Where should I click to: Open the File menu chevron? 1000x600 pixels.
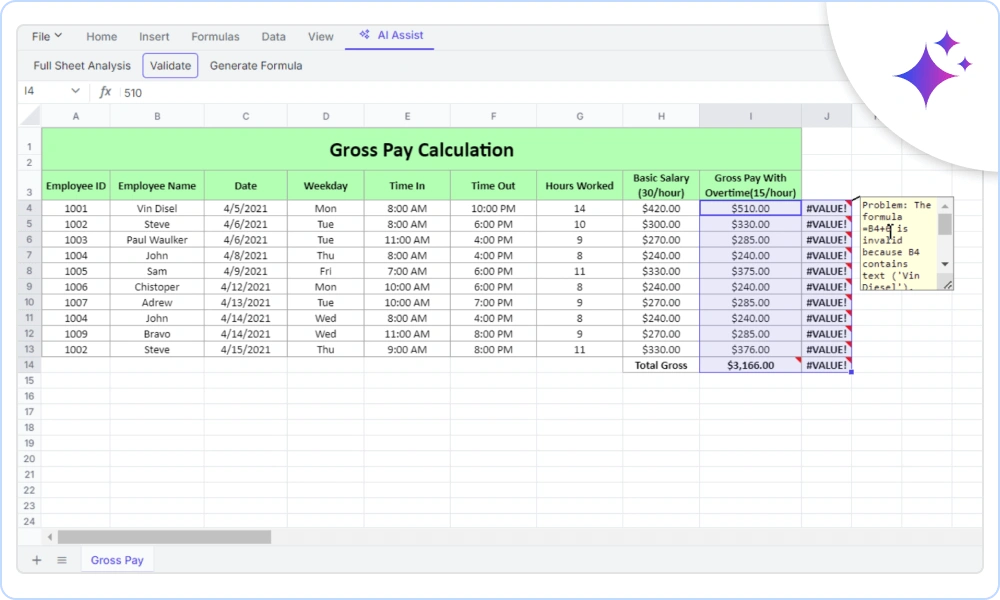click(57, 35)
